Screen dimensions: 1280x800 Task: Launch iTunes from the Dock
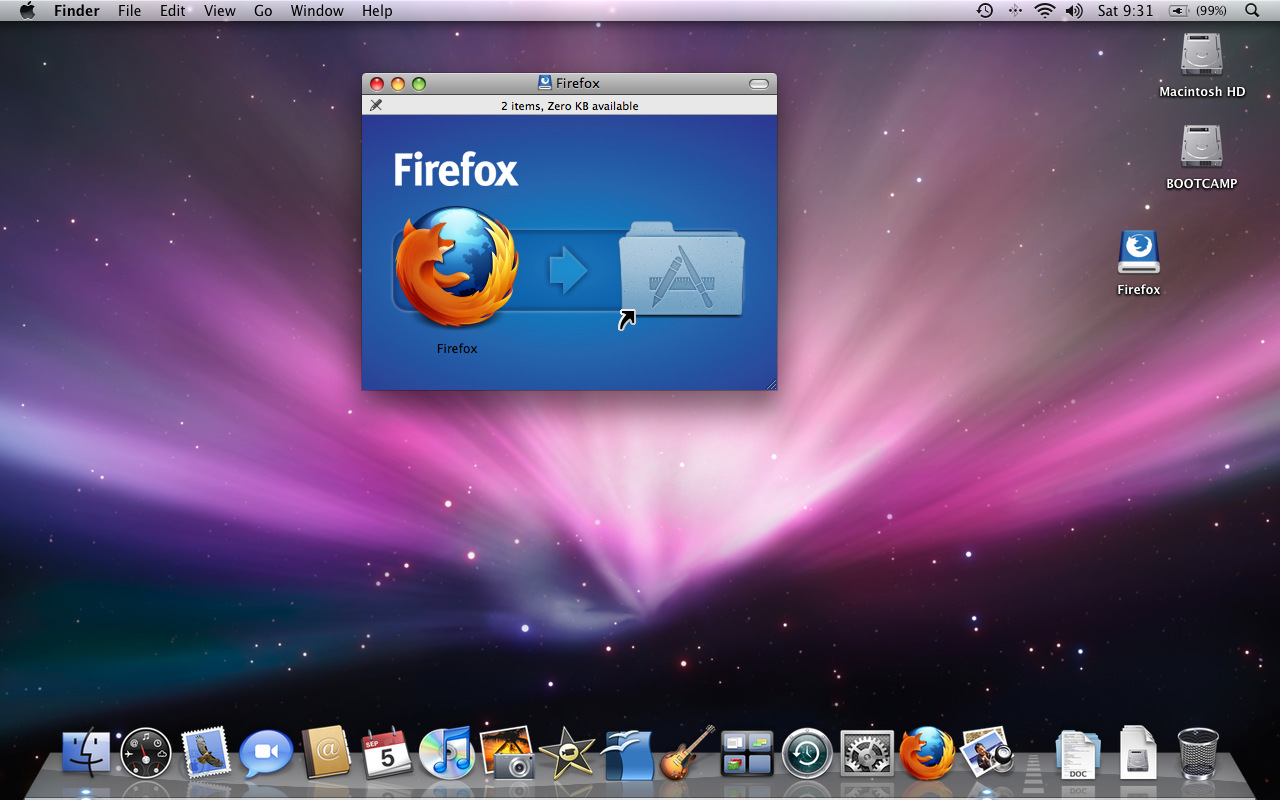point(446,752)
